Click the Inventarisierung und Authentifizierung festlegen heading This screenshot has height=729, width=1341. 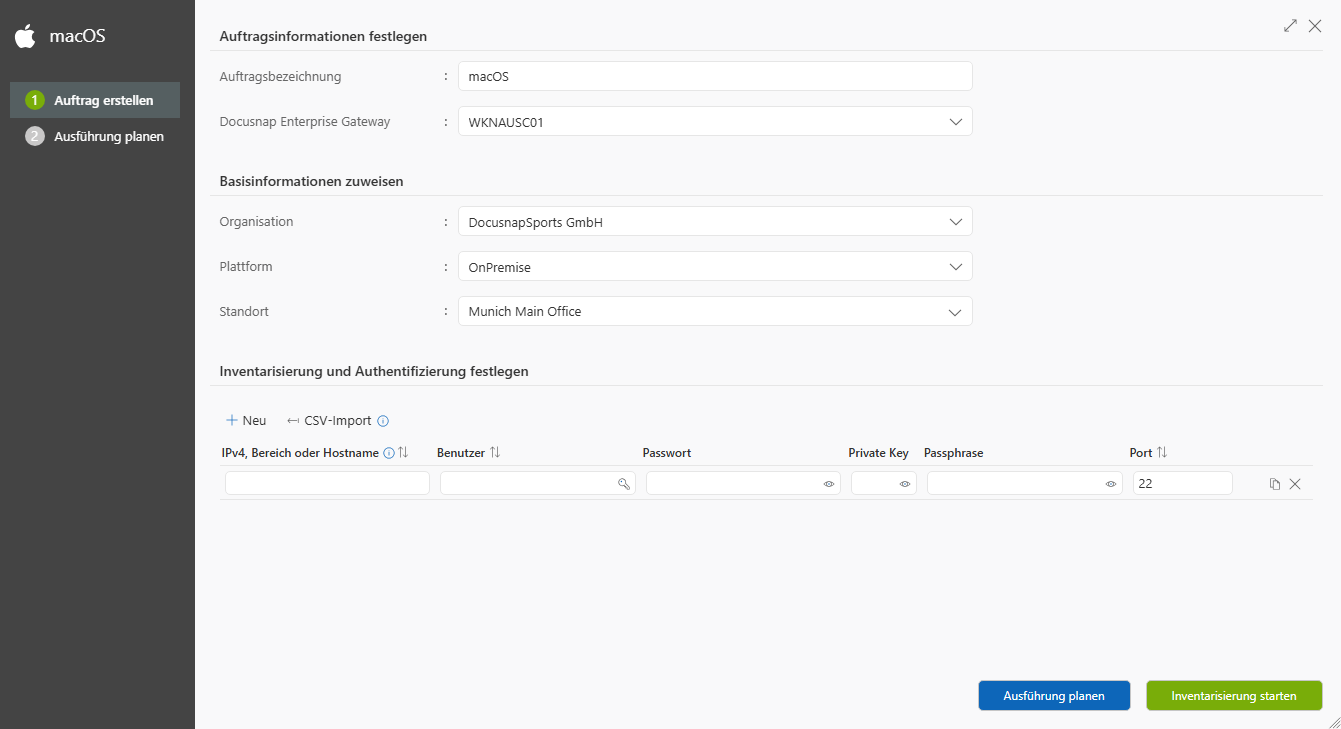click(x=374, y=371)
